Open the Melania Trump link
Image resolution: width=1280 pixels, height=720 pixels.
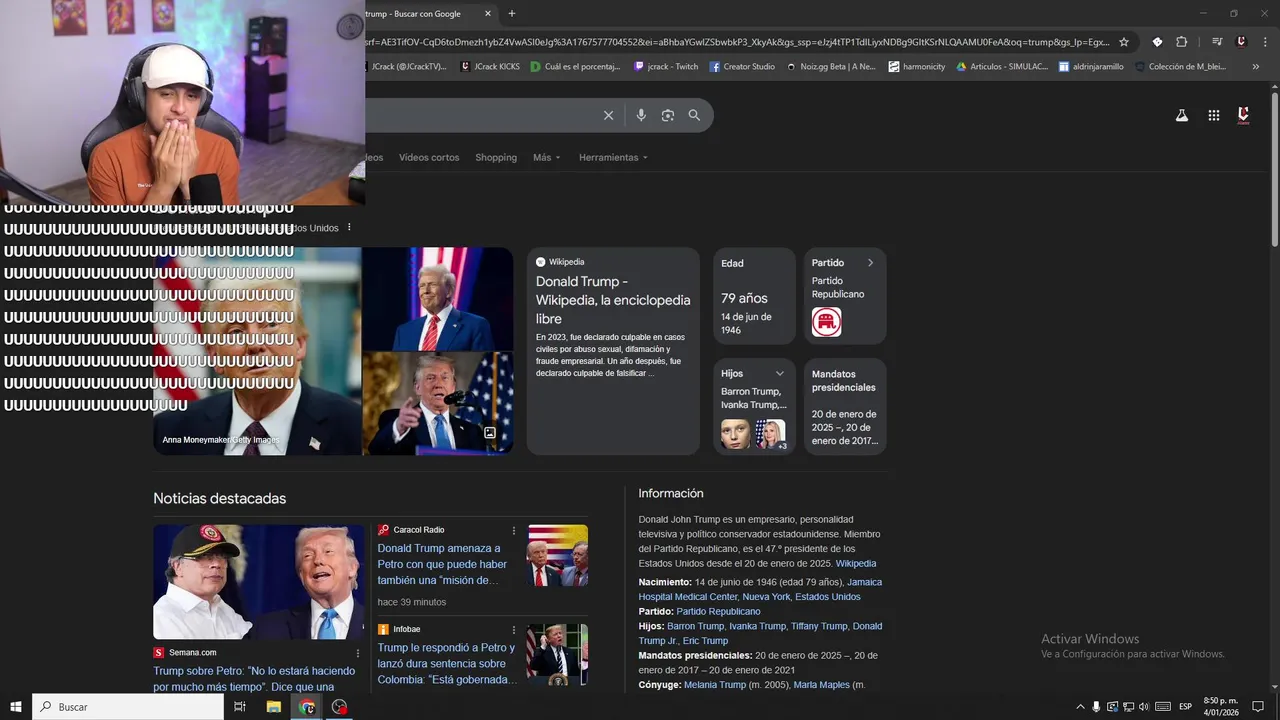pos(715,685)
